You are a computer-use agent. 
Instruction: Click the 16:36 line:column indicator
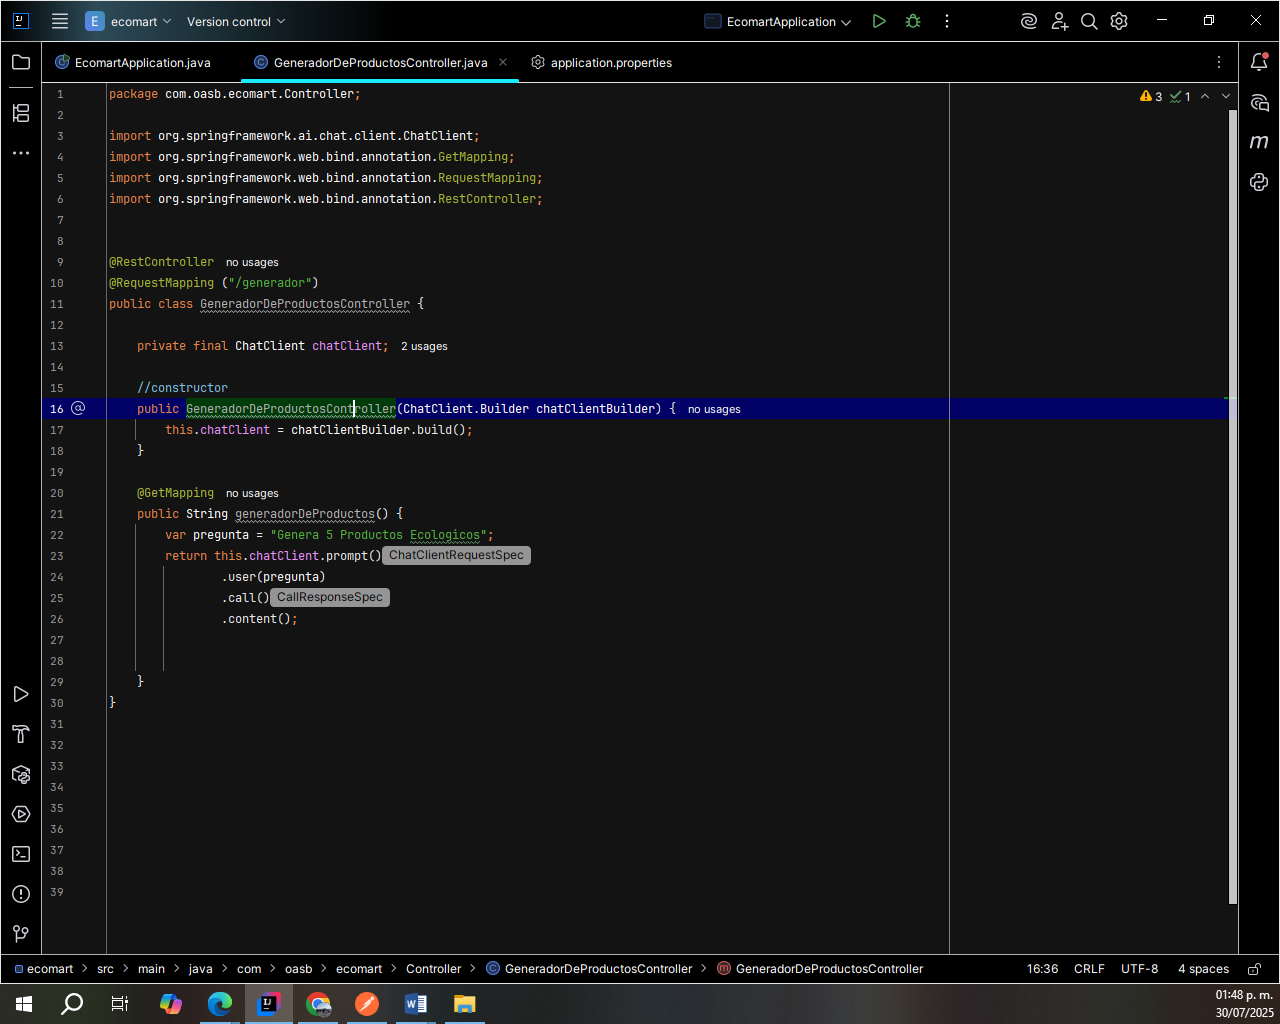tap(1042, 968)
